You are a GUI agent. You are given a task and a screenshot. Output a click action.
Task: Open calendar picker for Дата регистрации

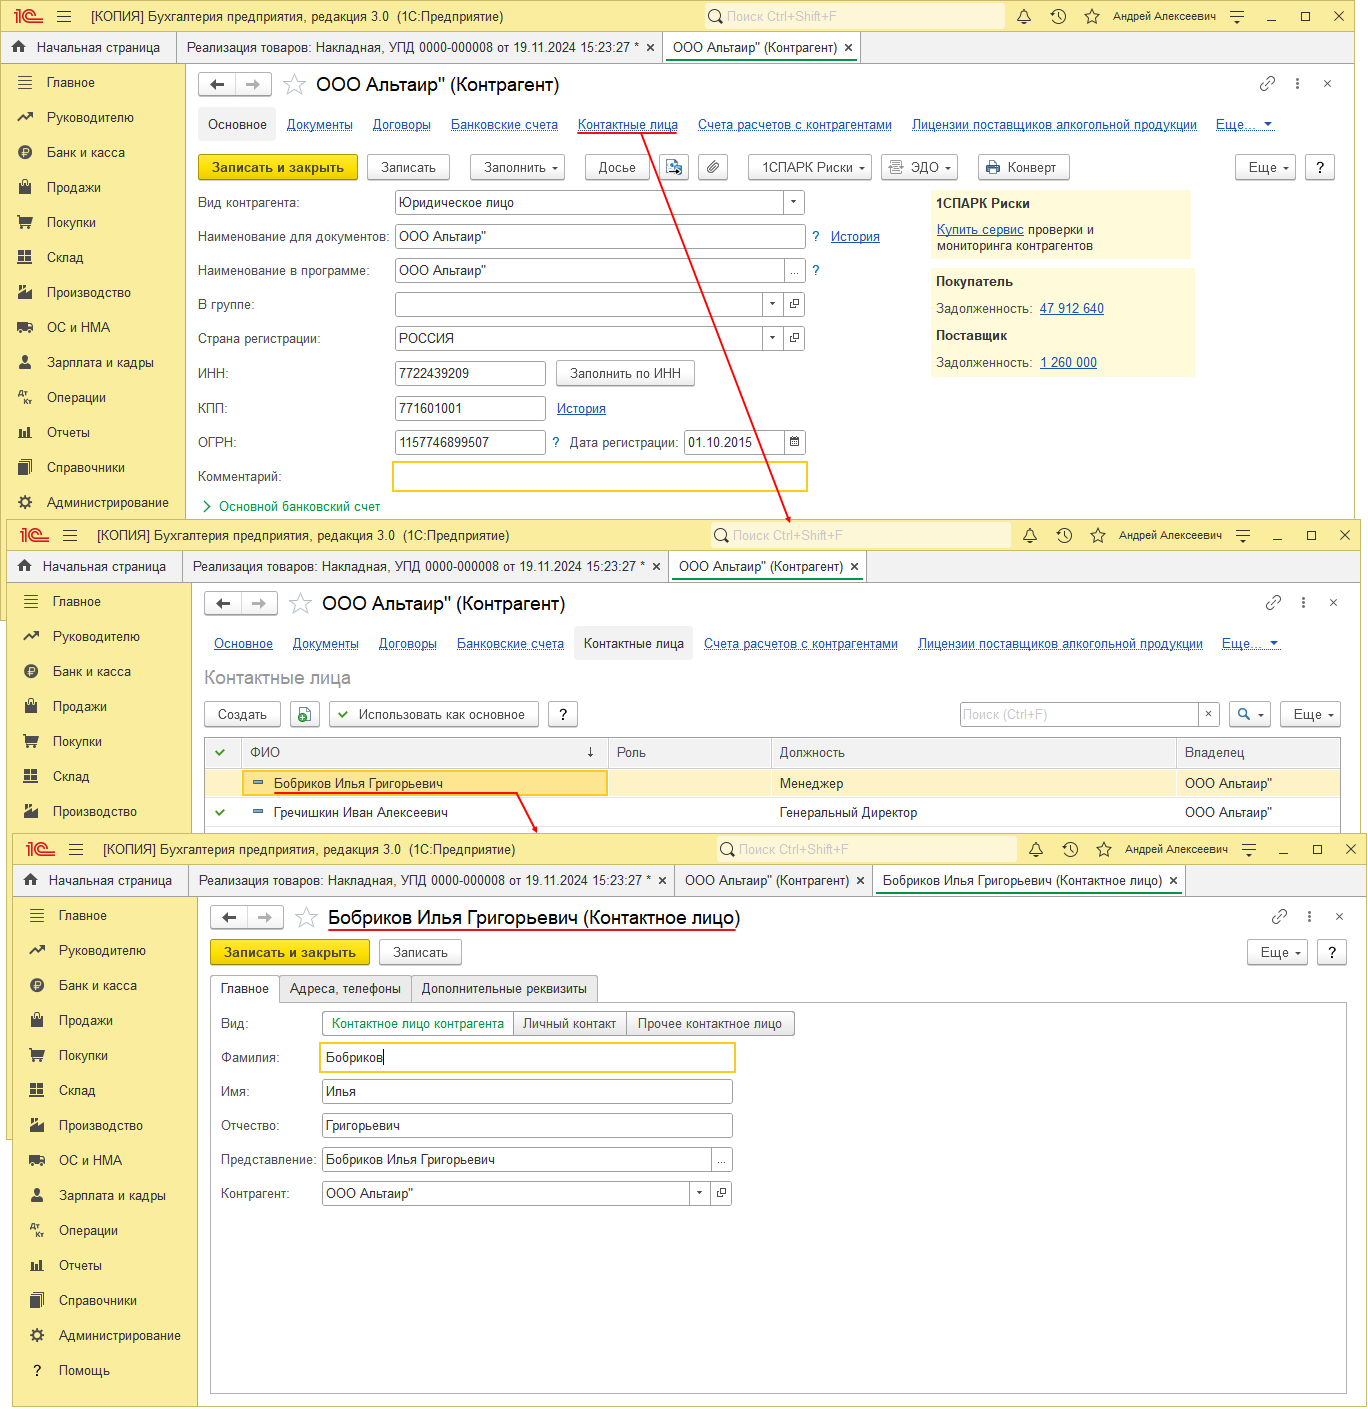pyautogui.click(x=794, y=442)
